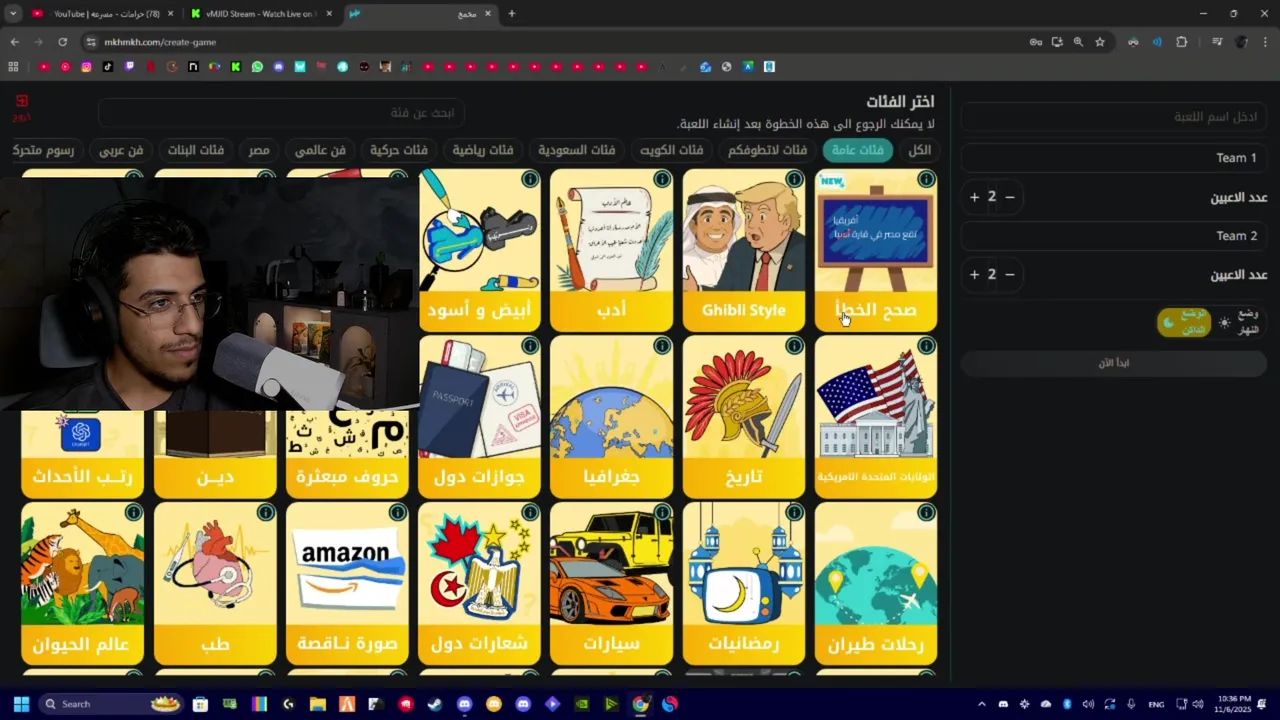Open info icon on عالم الحيوان card

tap(133, 512)
